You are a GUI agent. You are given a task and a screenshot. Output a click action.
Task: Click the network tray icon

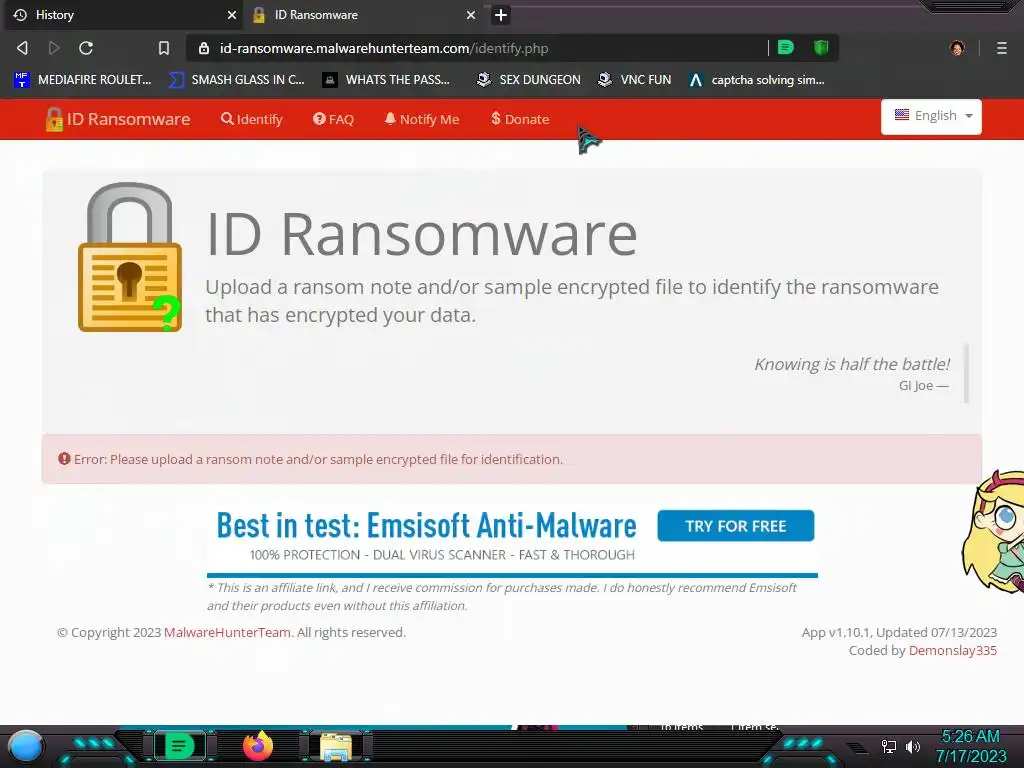click(889, 746)
